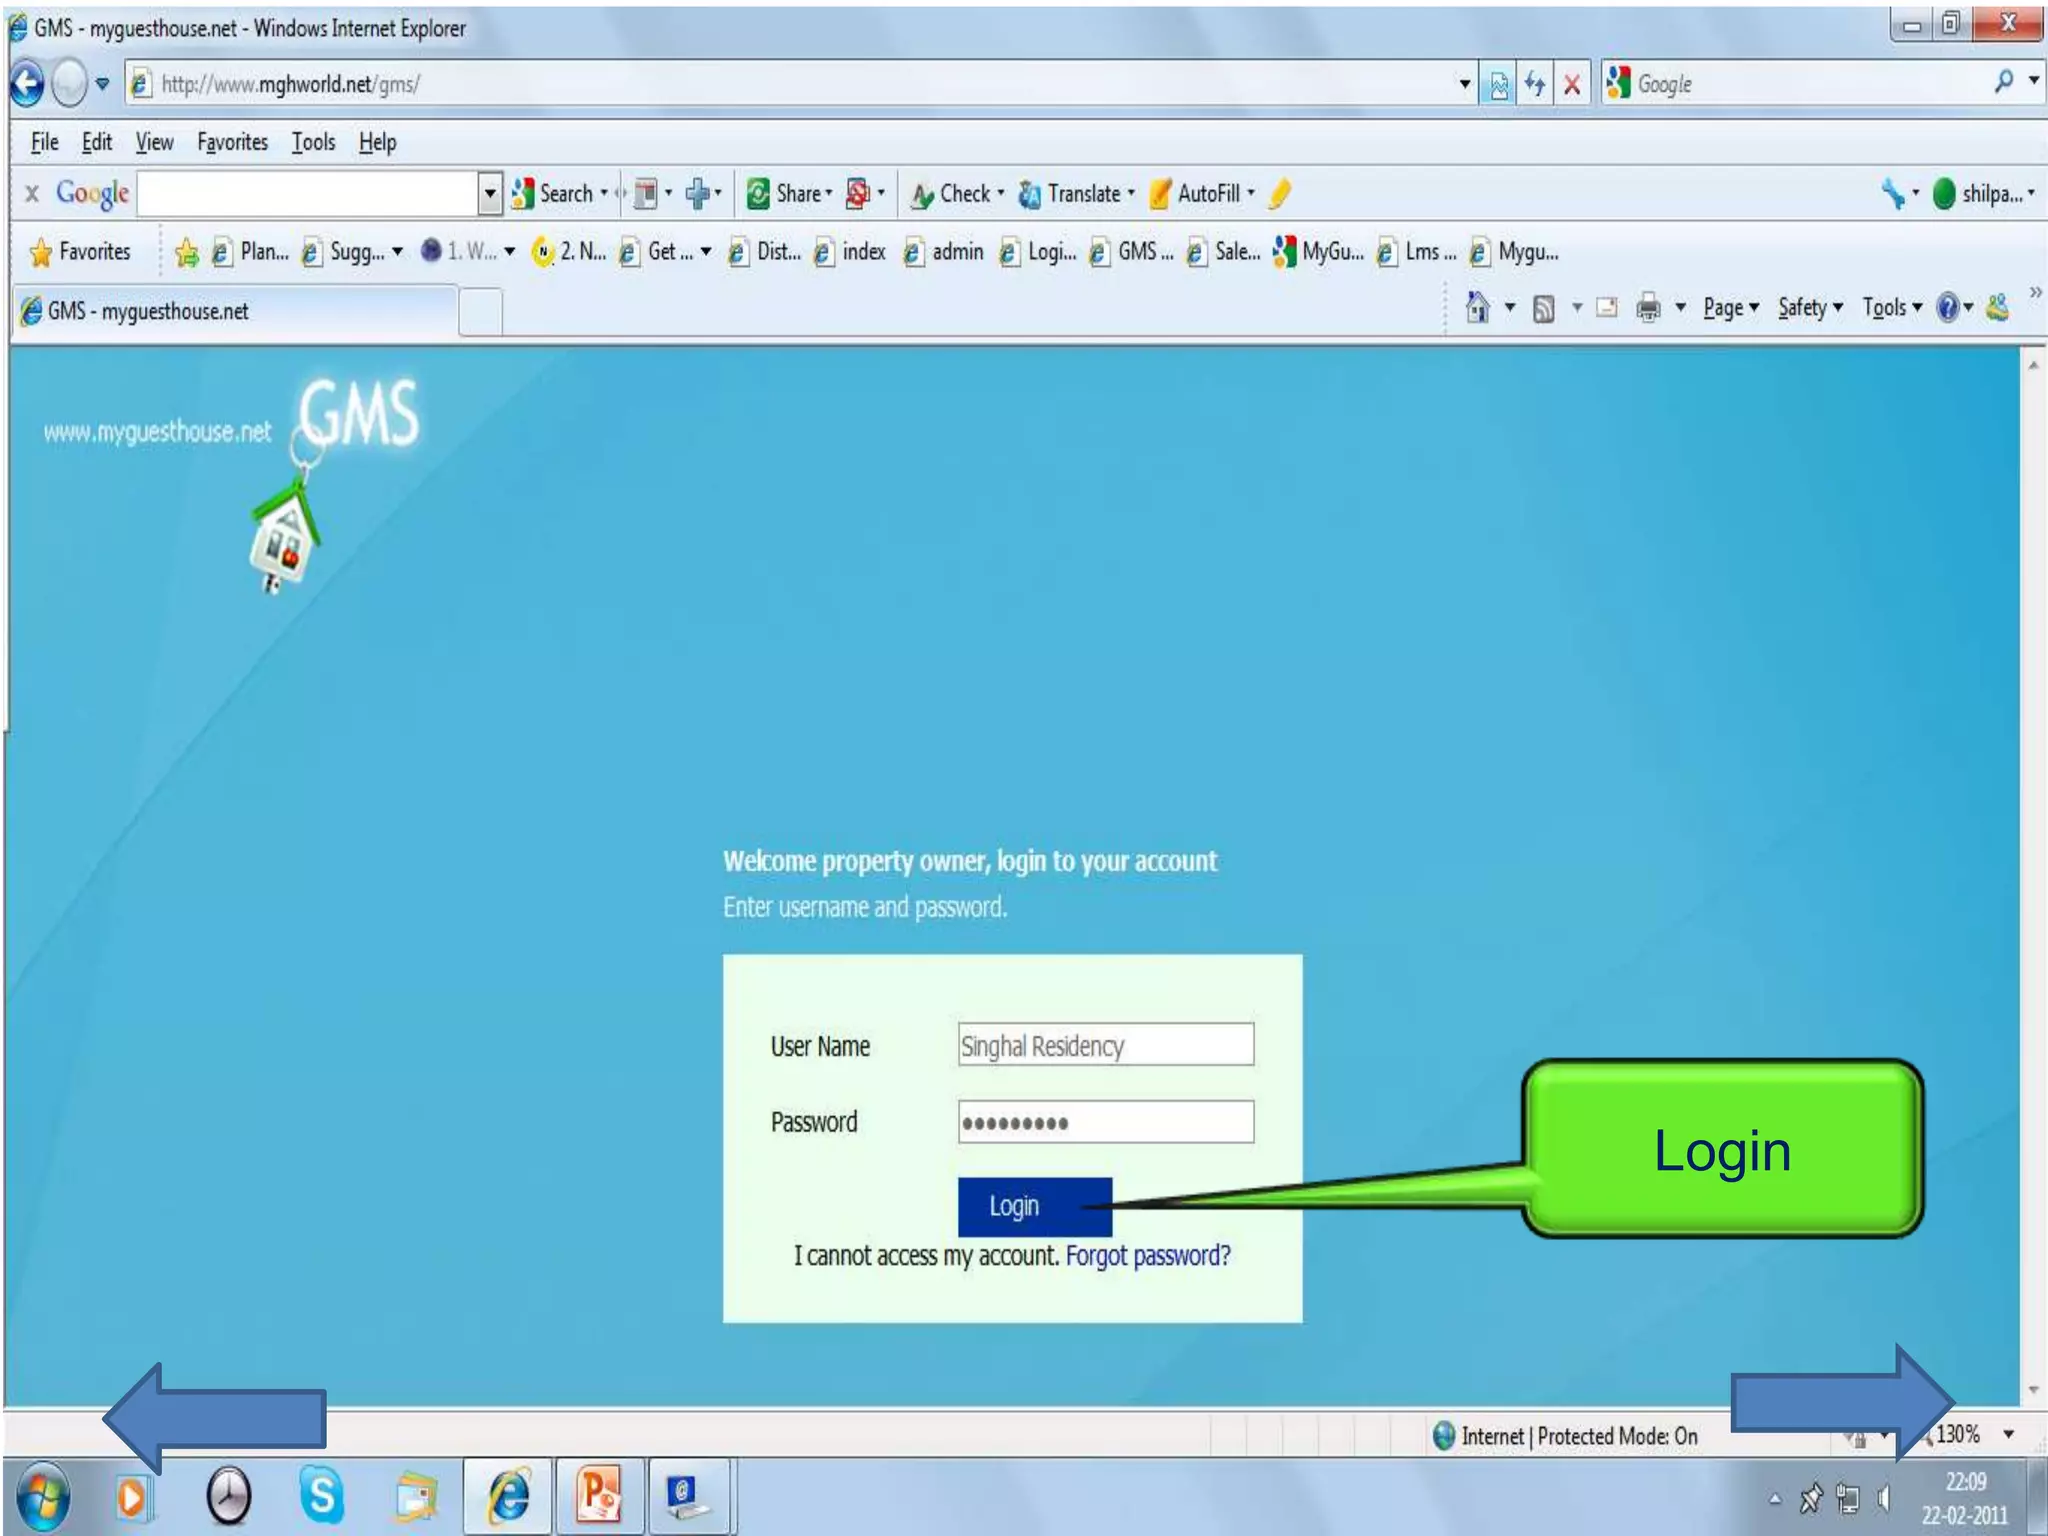2048x1536 pixels.
Task: Open Skype from the taskbar
Action: (x=322, y=1496)
